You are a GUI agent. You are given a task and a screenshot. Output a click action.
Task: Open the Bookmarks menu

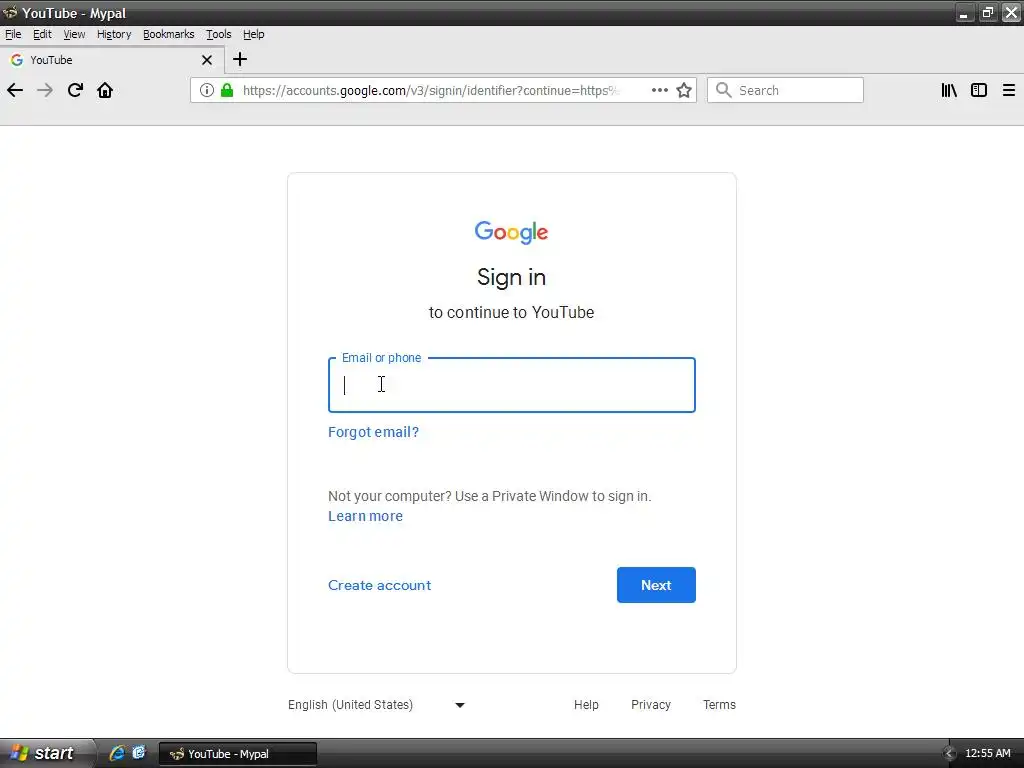(x=168, y=34)
